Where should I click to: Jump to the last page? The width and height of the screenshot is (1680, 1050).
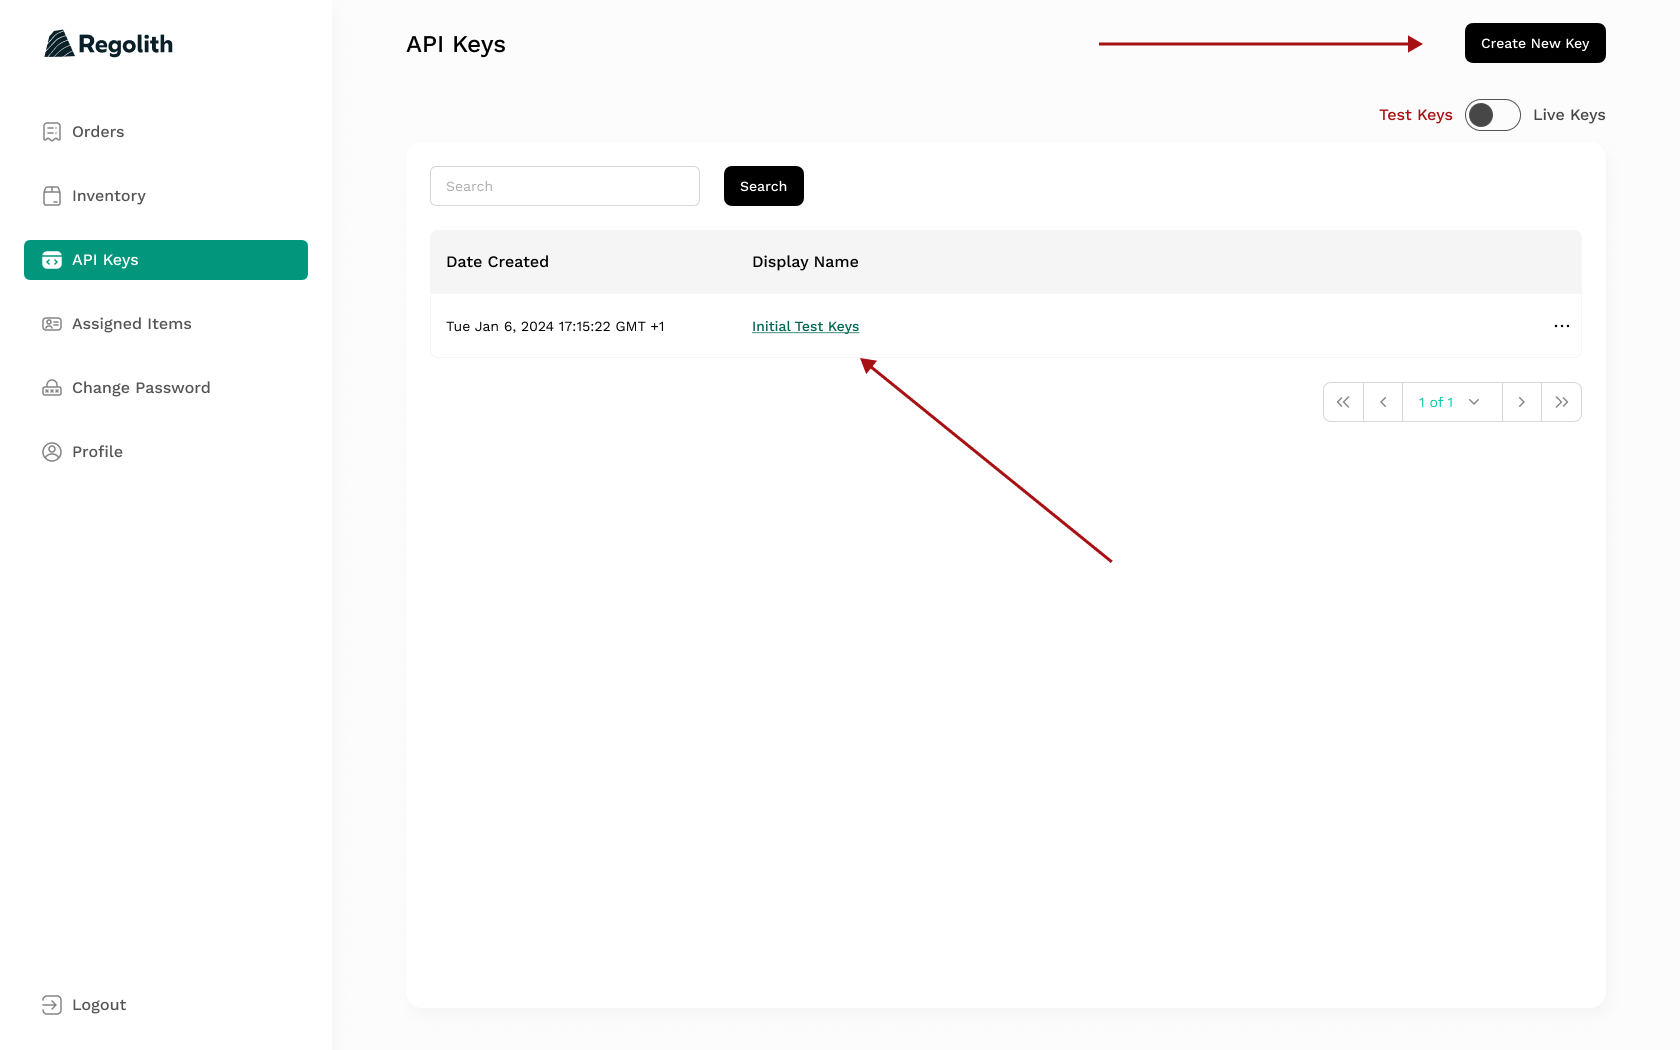1561,402
